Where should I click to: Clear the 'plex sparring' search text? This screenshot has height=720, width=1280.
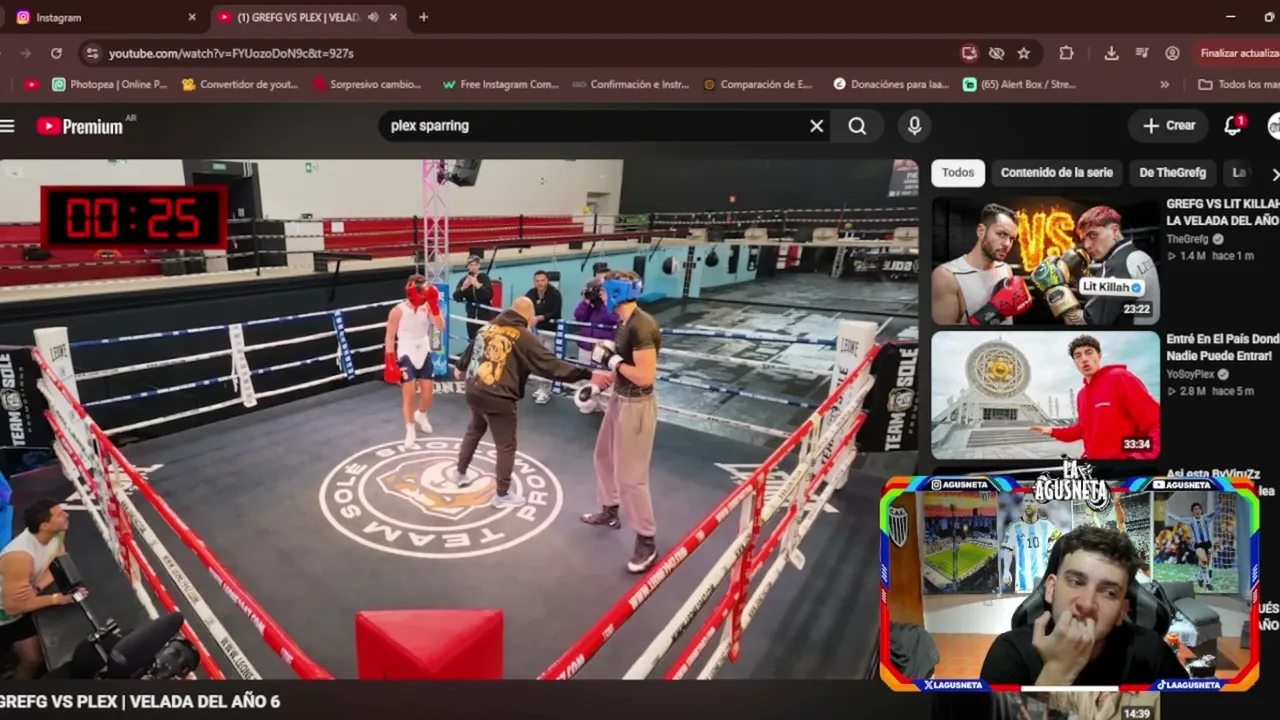click(x=816, y=126)
